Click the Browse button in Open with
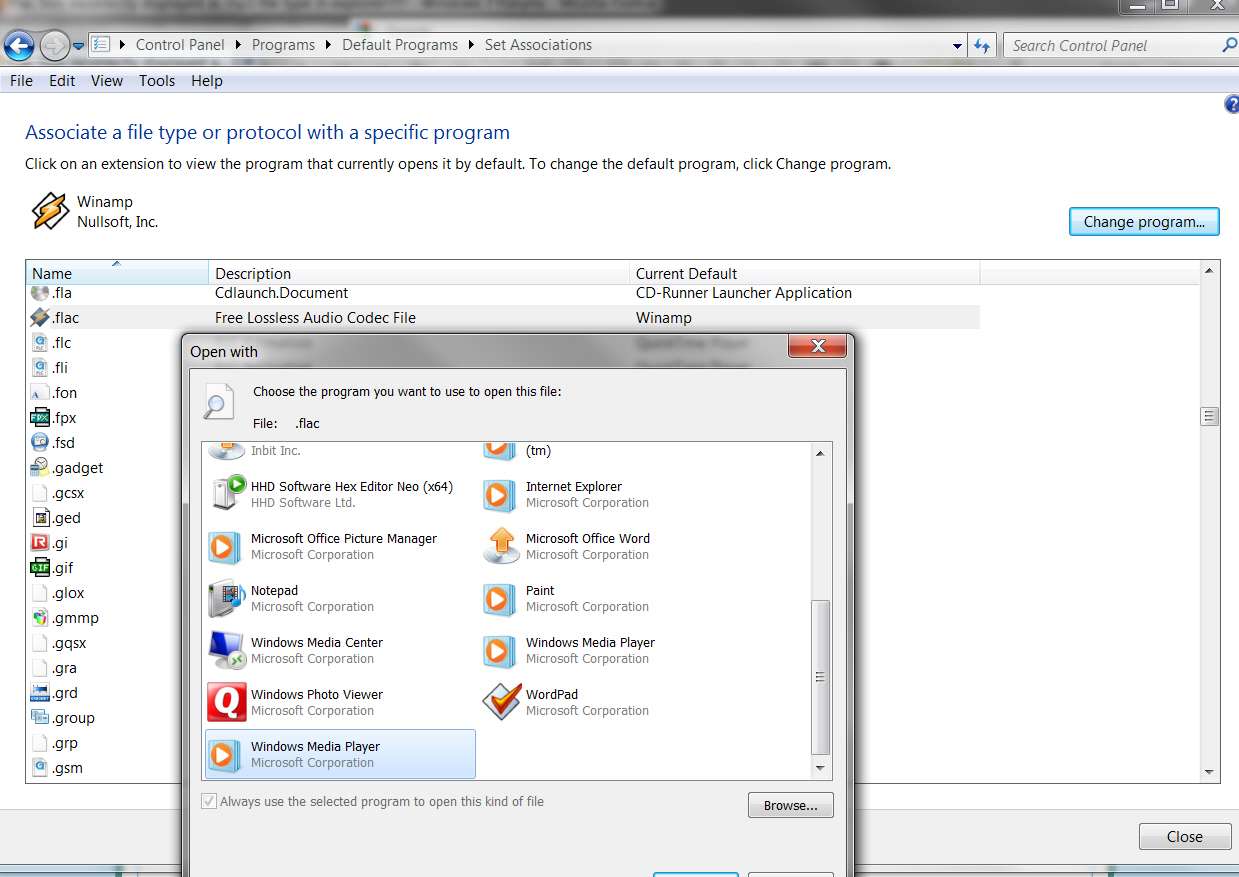This screenshot has height=877, width=1239. tap(790, 805)
